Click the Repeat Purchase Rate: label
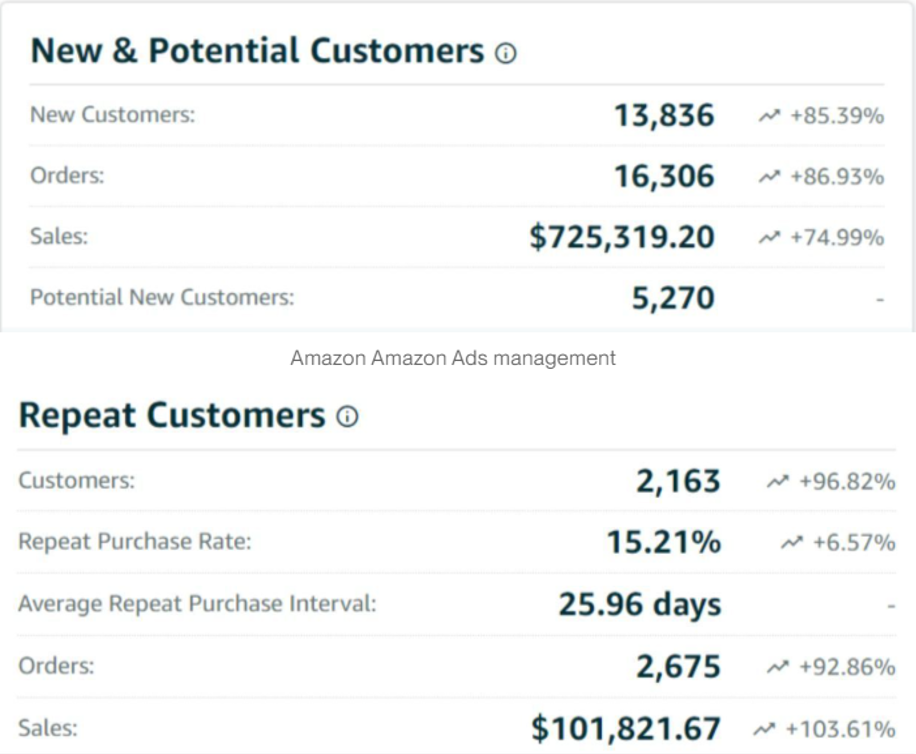The height and width of the screenshot is (754, 916). click(135, 541)
